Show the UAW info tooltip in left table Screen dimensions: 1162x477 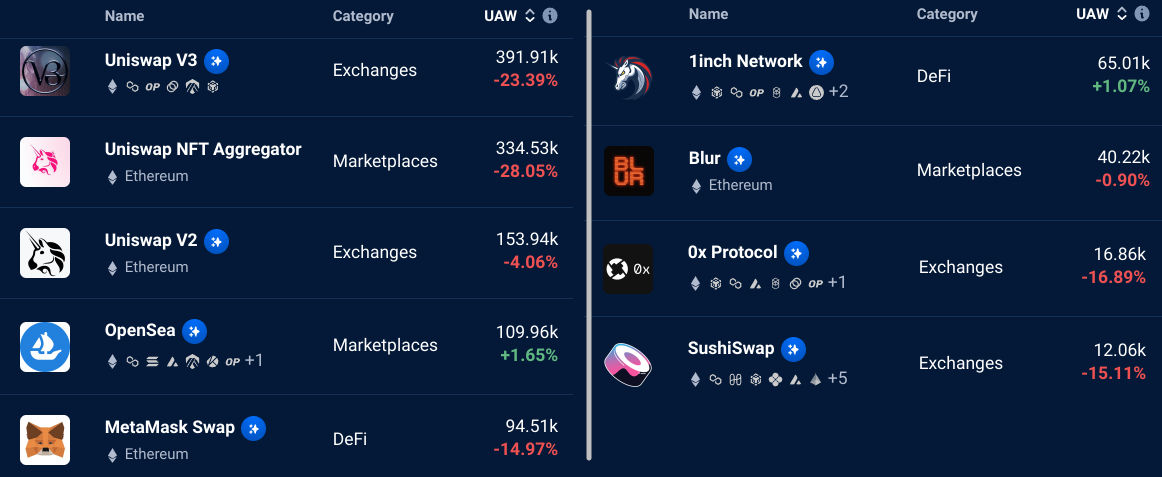(x=550, y=16)
